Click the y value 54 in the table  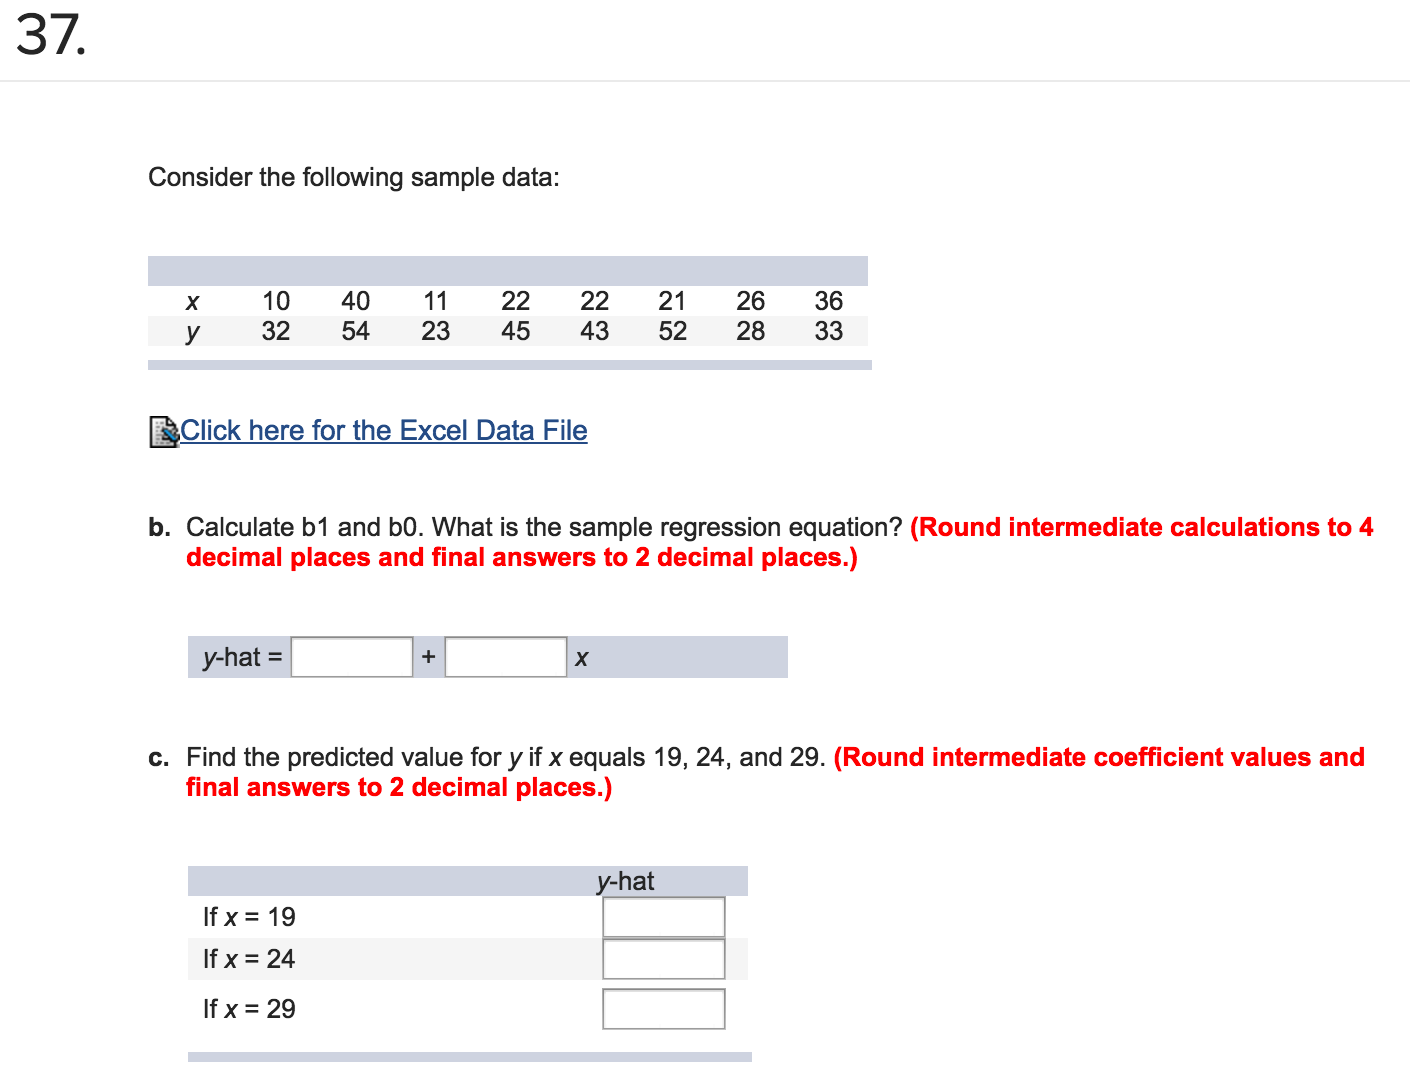click(355, 331)
